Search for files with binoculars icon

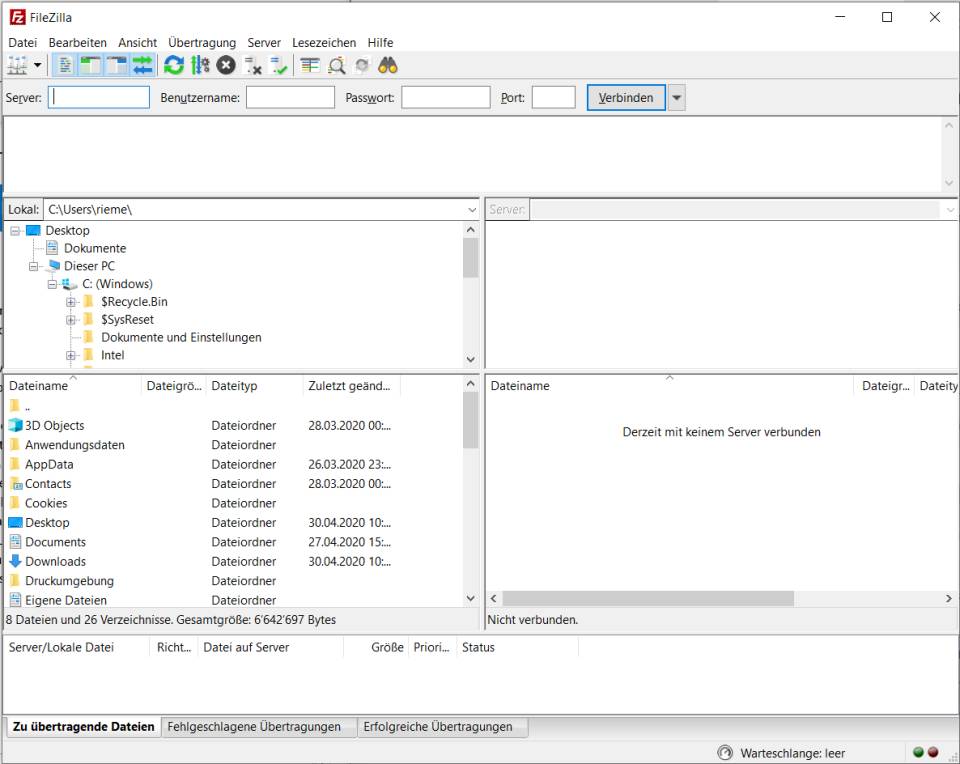click(388, 65)
